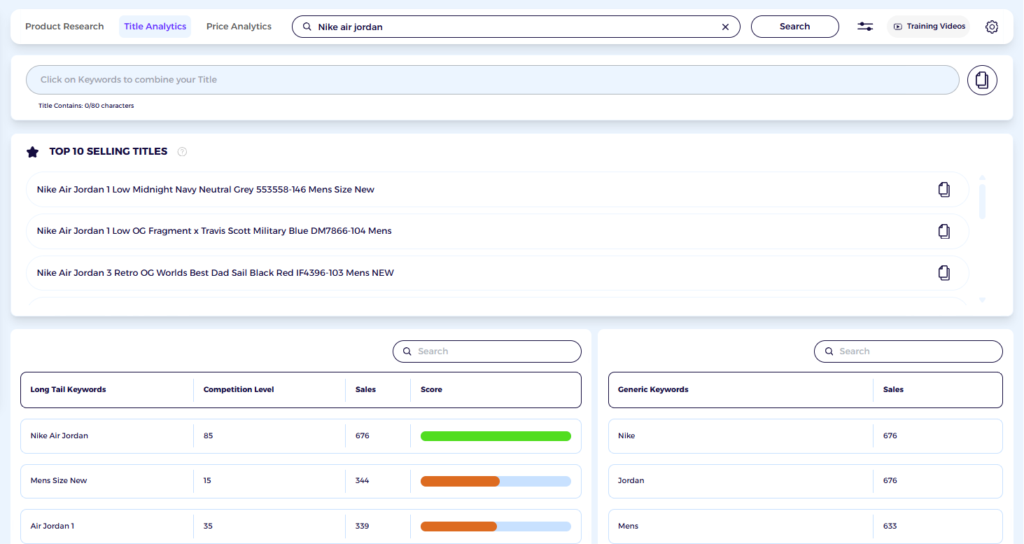Add the Air Jordan 1 keyword

(x=52, y=526)
